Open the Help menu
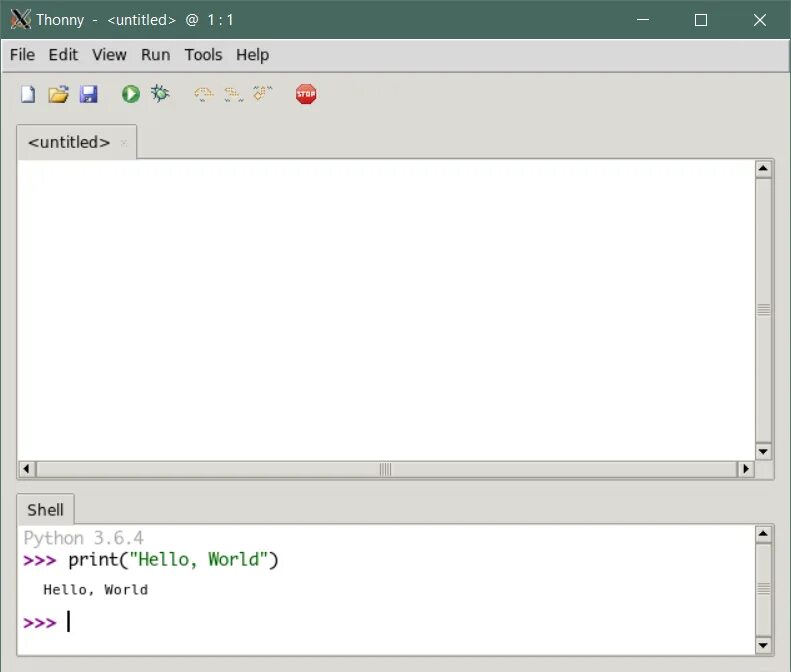This screenshot has width=791, height=672. click(x=252, y=54)
